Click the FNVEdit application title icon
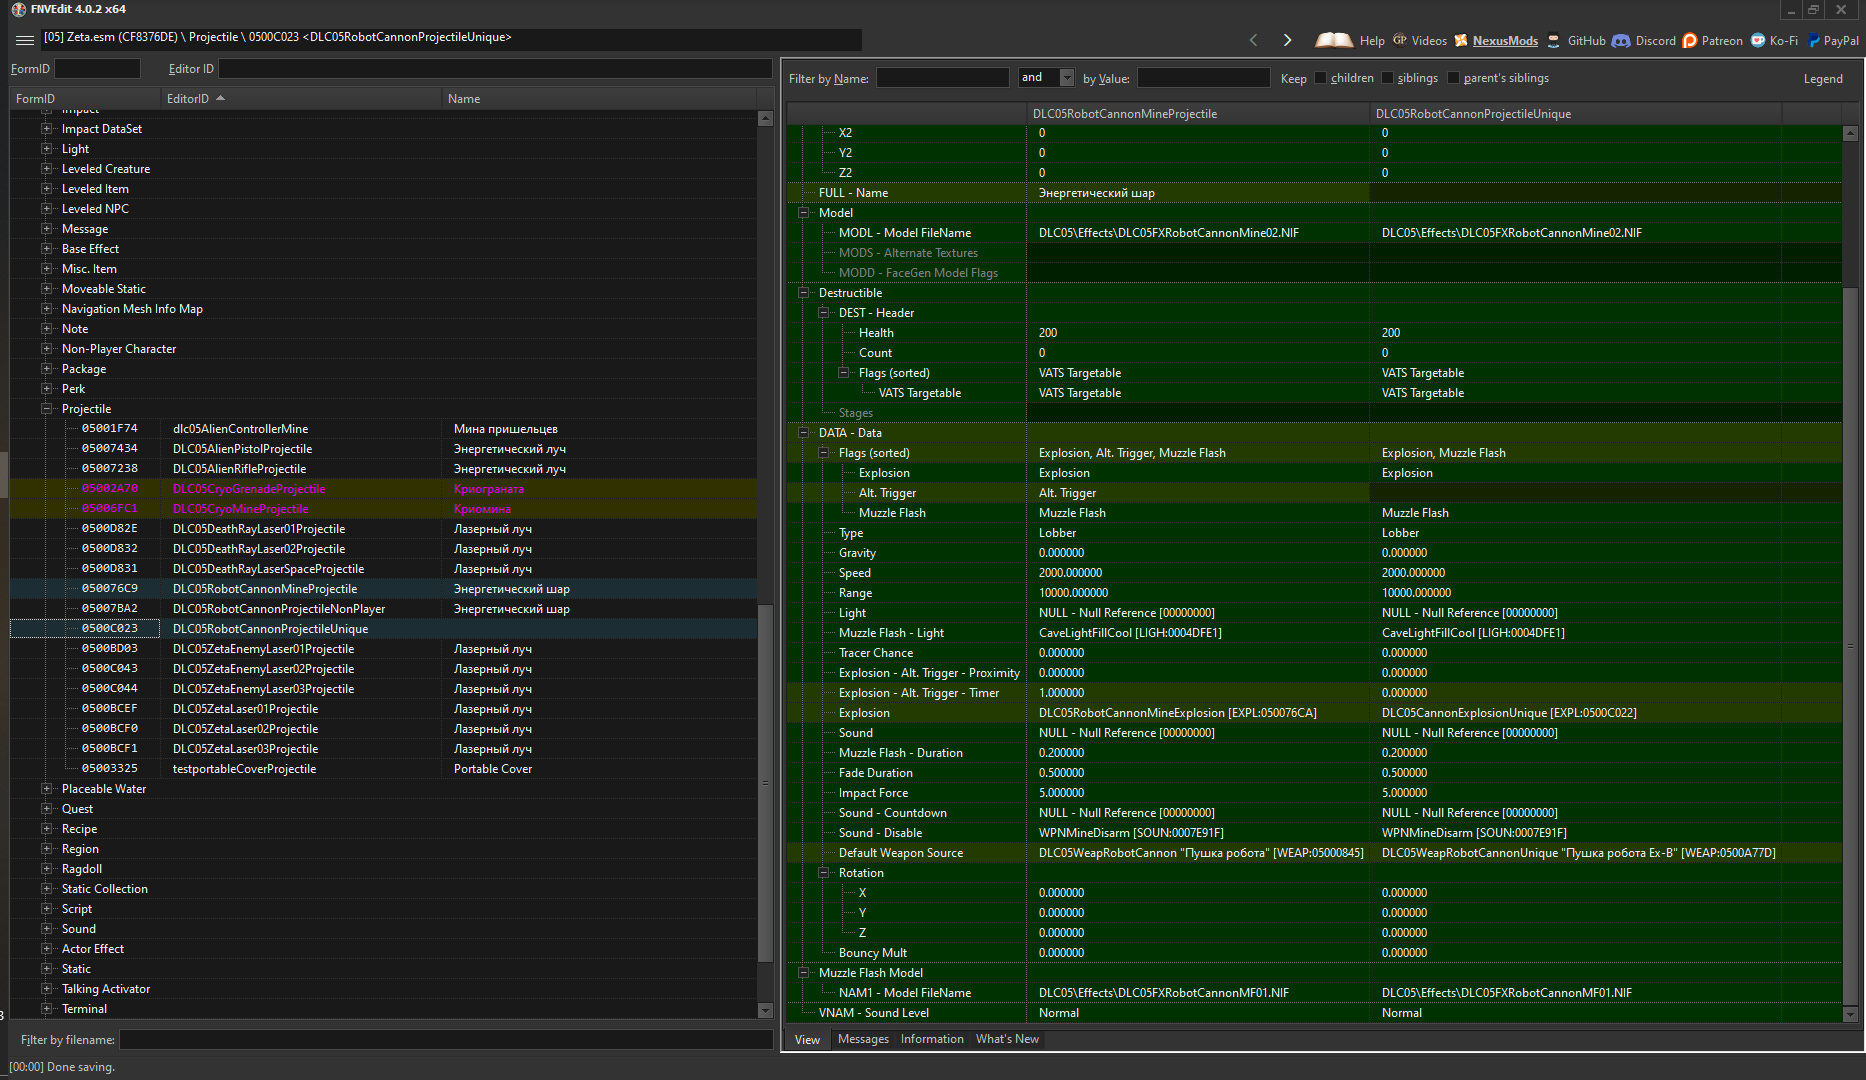 pos(19,9)
